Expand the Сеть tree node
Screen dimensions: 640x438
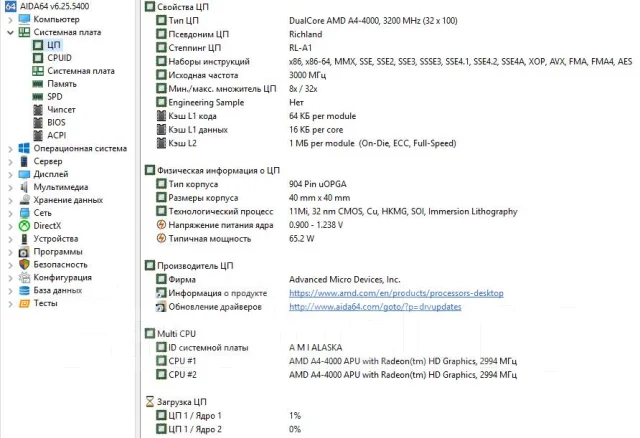pyautogui.click(x=10, y=213)
